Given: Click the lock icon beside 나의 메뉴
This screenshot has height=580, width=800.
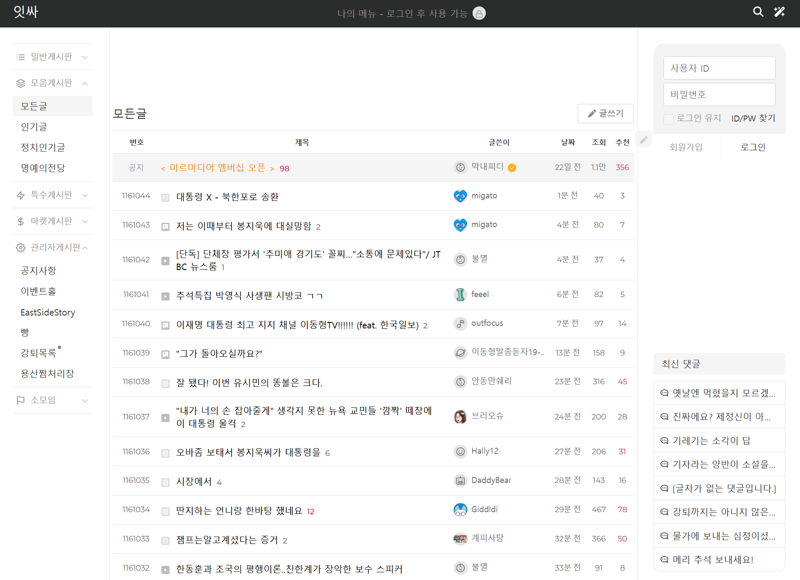Looking at the screenshot, I should coord(479,13).
